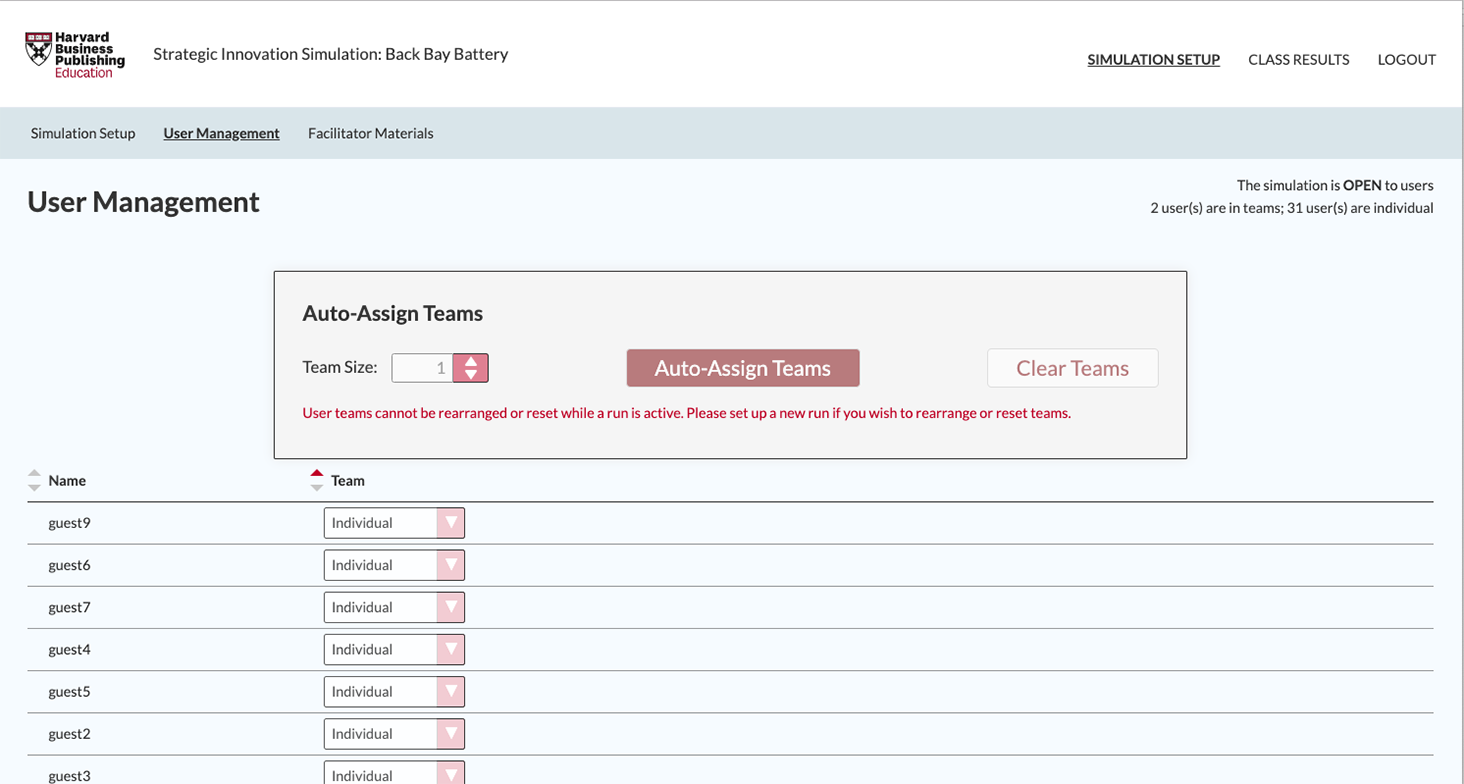Open the Team dropdown for guest5
This screenshot has width=1464, height=784.
coord(394,691)
